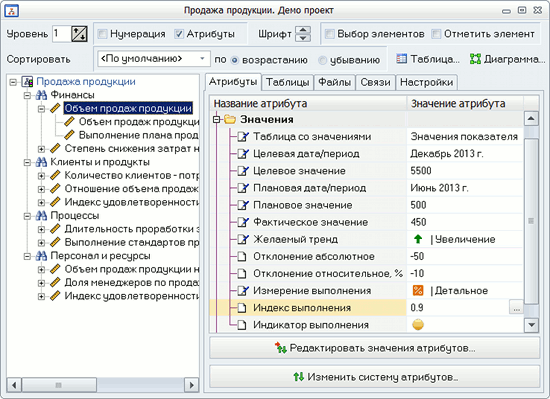
Task: Uncheck the Атрибуты checkbox
Action: point(179,34)
